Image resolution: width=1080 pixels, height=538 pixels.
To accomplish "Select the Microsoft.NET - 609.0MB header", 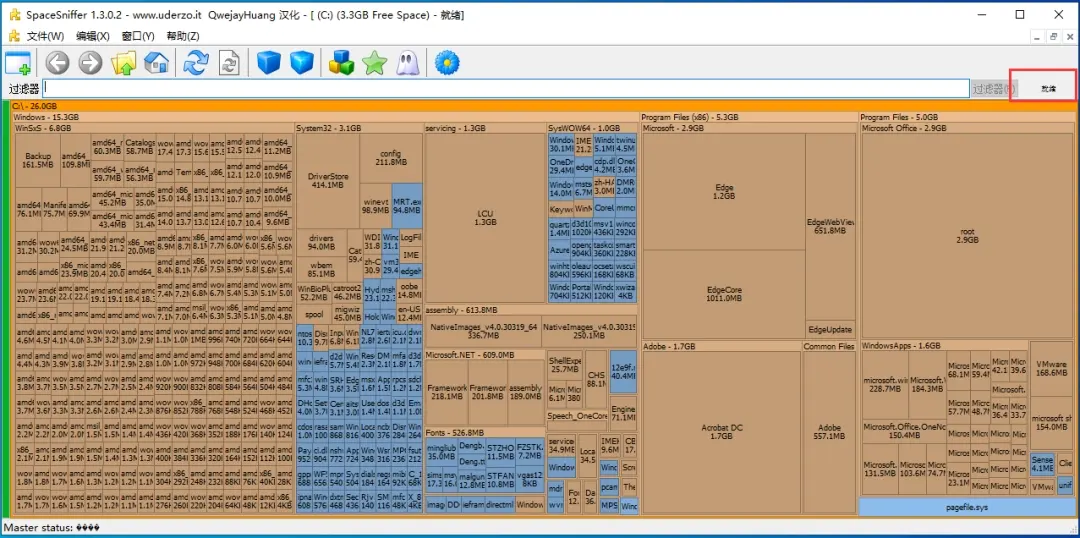I will (485, 355).
